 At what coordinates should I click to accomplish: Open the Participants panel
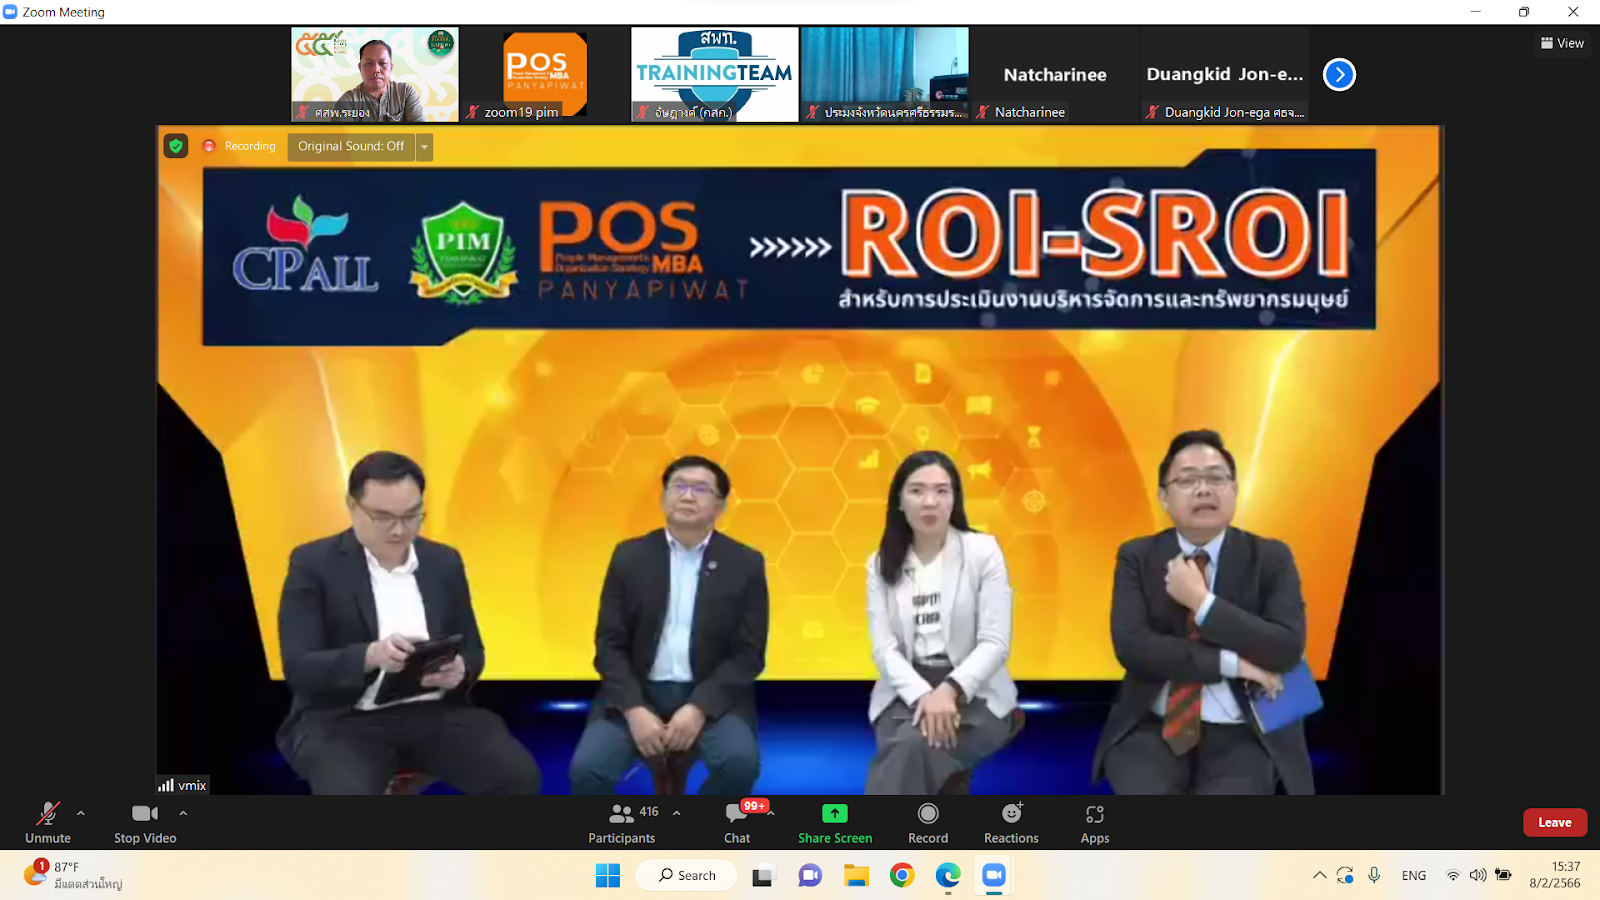[622, 823]
